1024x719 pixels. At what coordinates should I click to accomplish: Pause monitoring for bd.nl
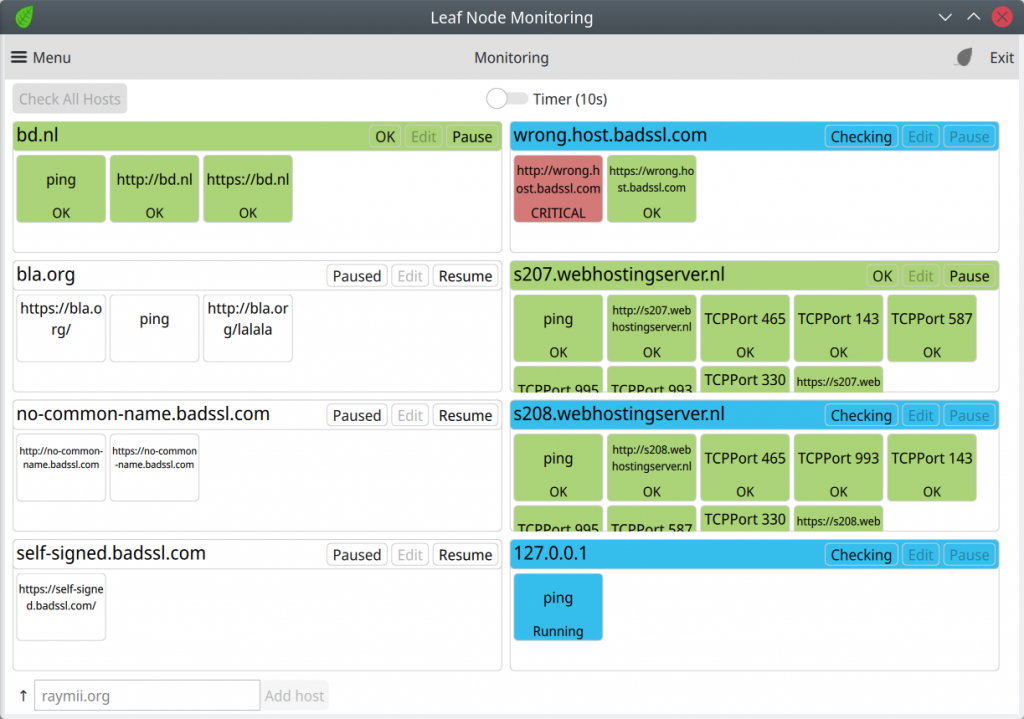[x=472, y=136]
